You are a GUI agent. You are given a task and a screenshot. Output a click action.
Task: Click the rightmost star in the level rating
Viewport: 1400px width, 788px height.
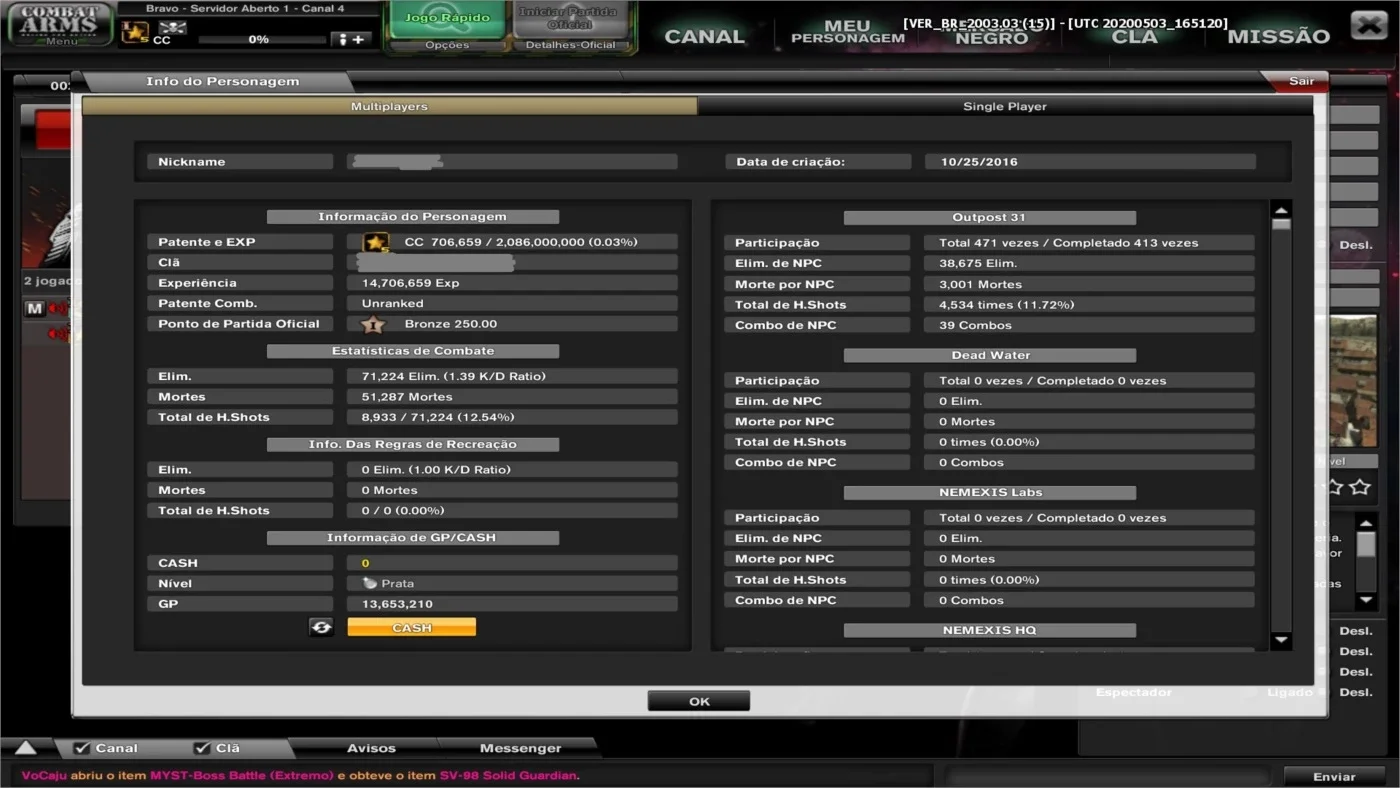pyautogui.click(x=1359, y=487)
